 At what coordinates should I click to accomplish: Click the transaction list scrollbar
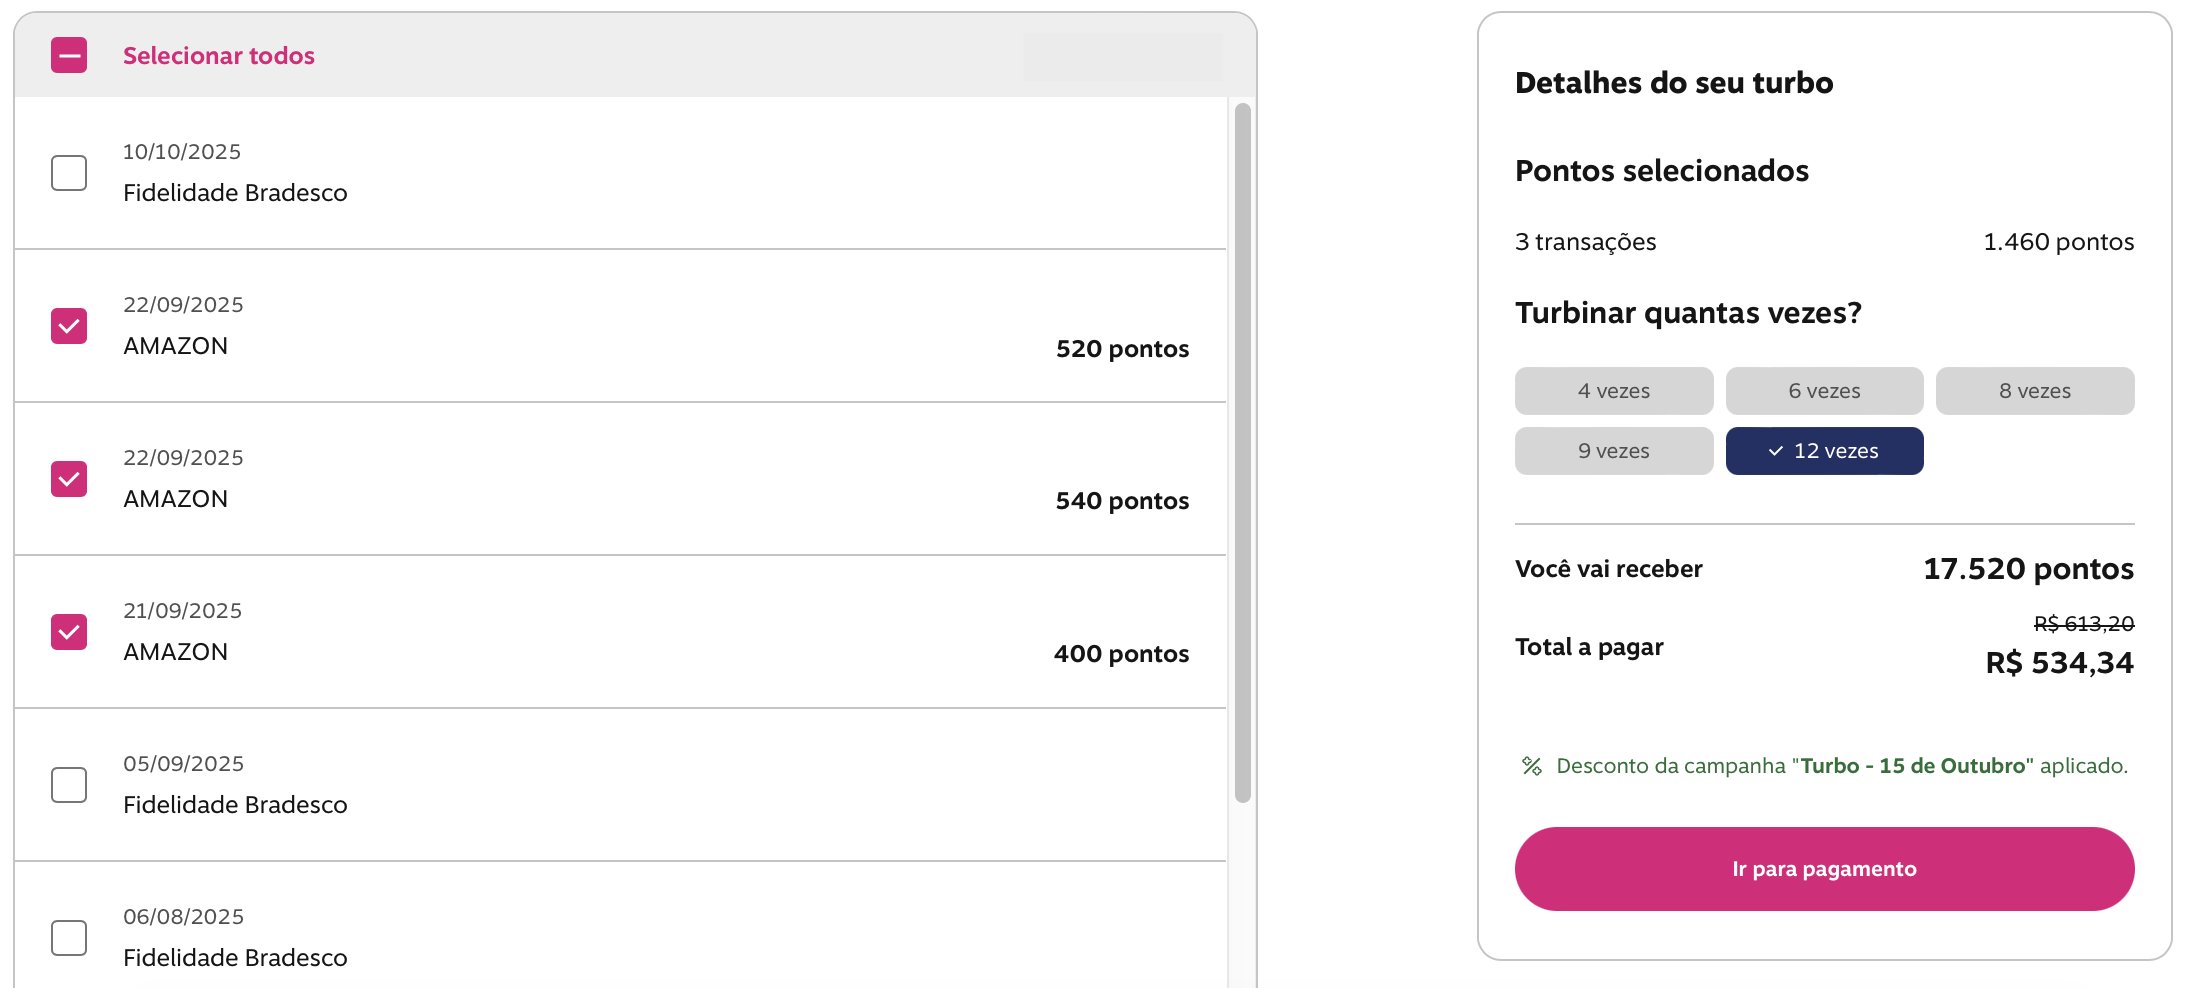coord(1242,450)
